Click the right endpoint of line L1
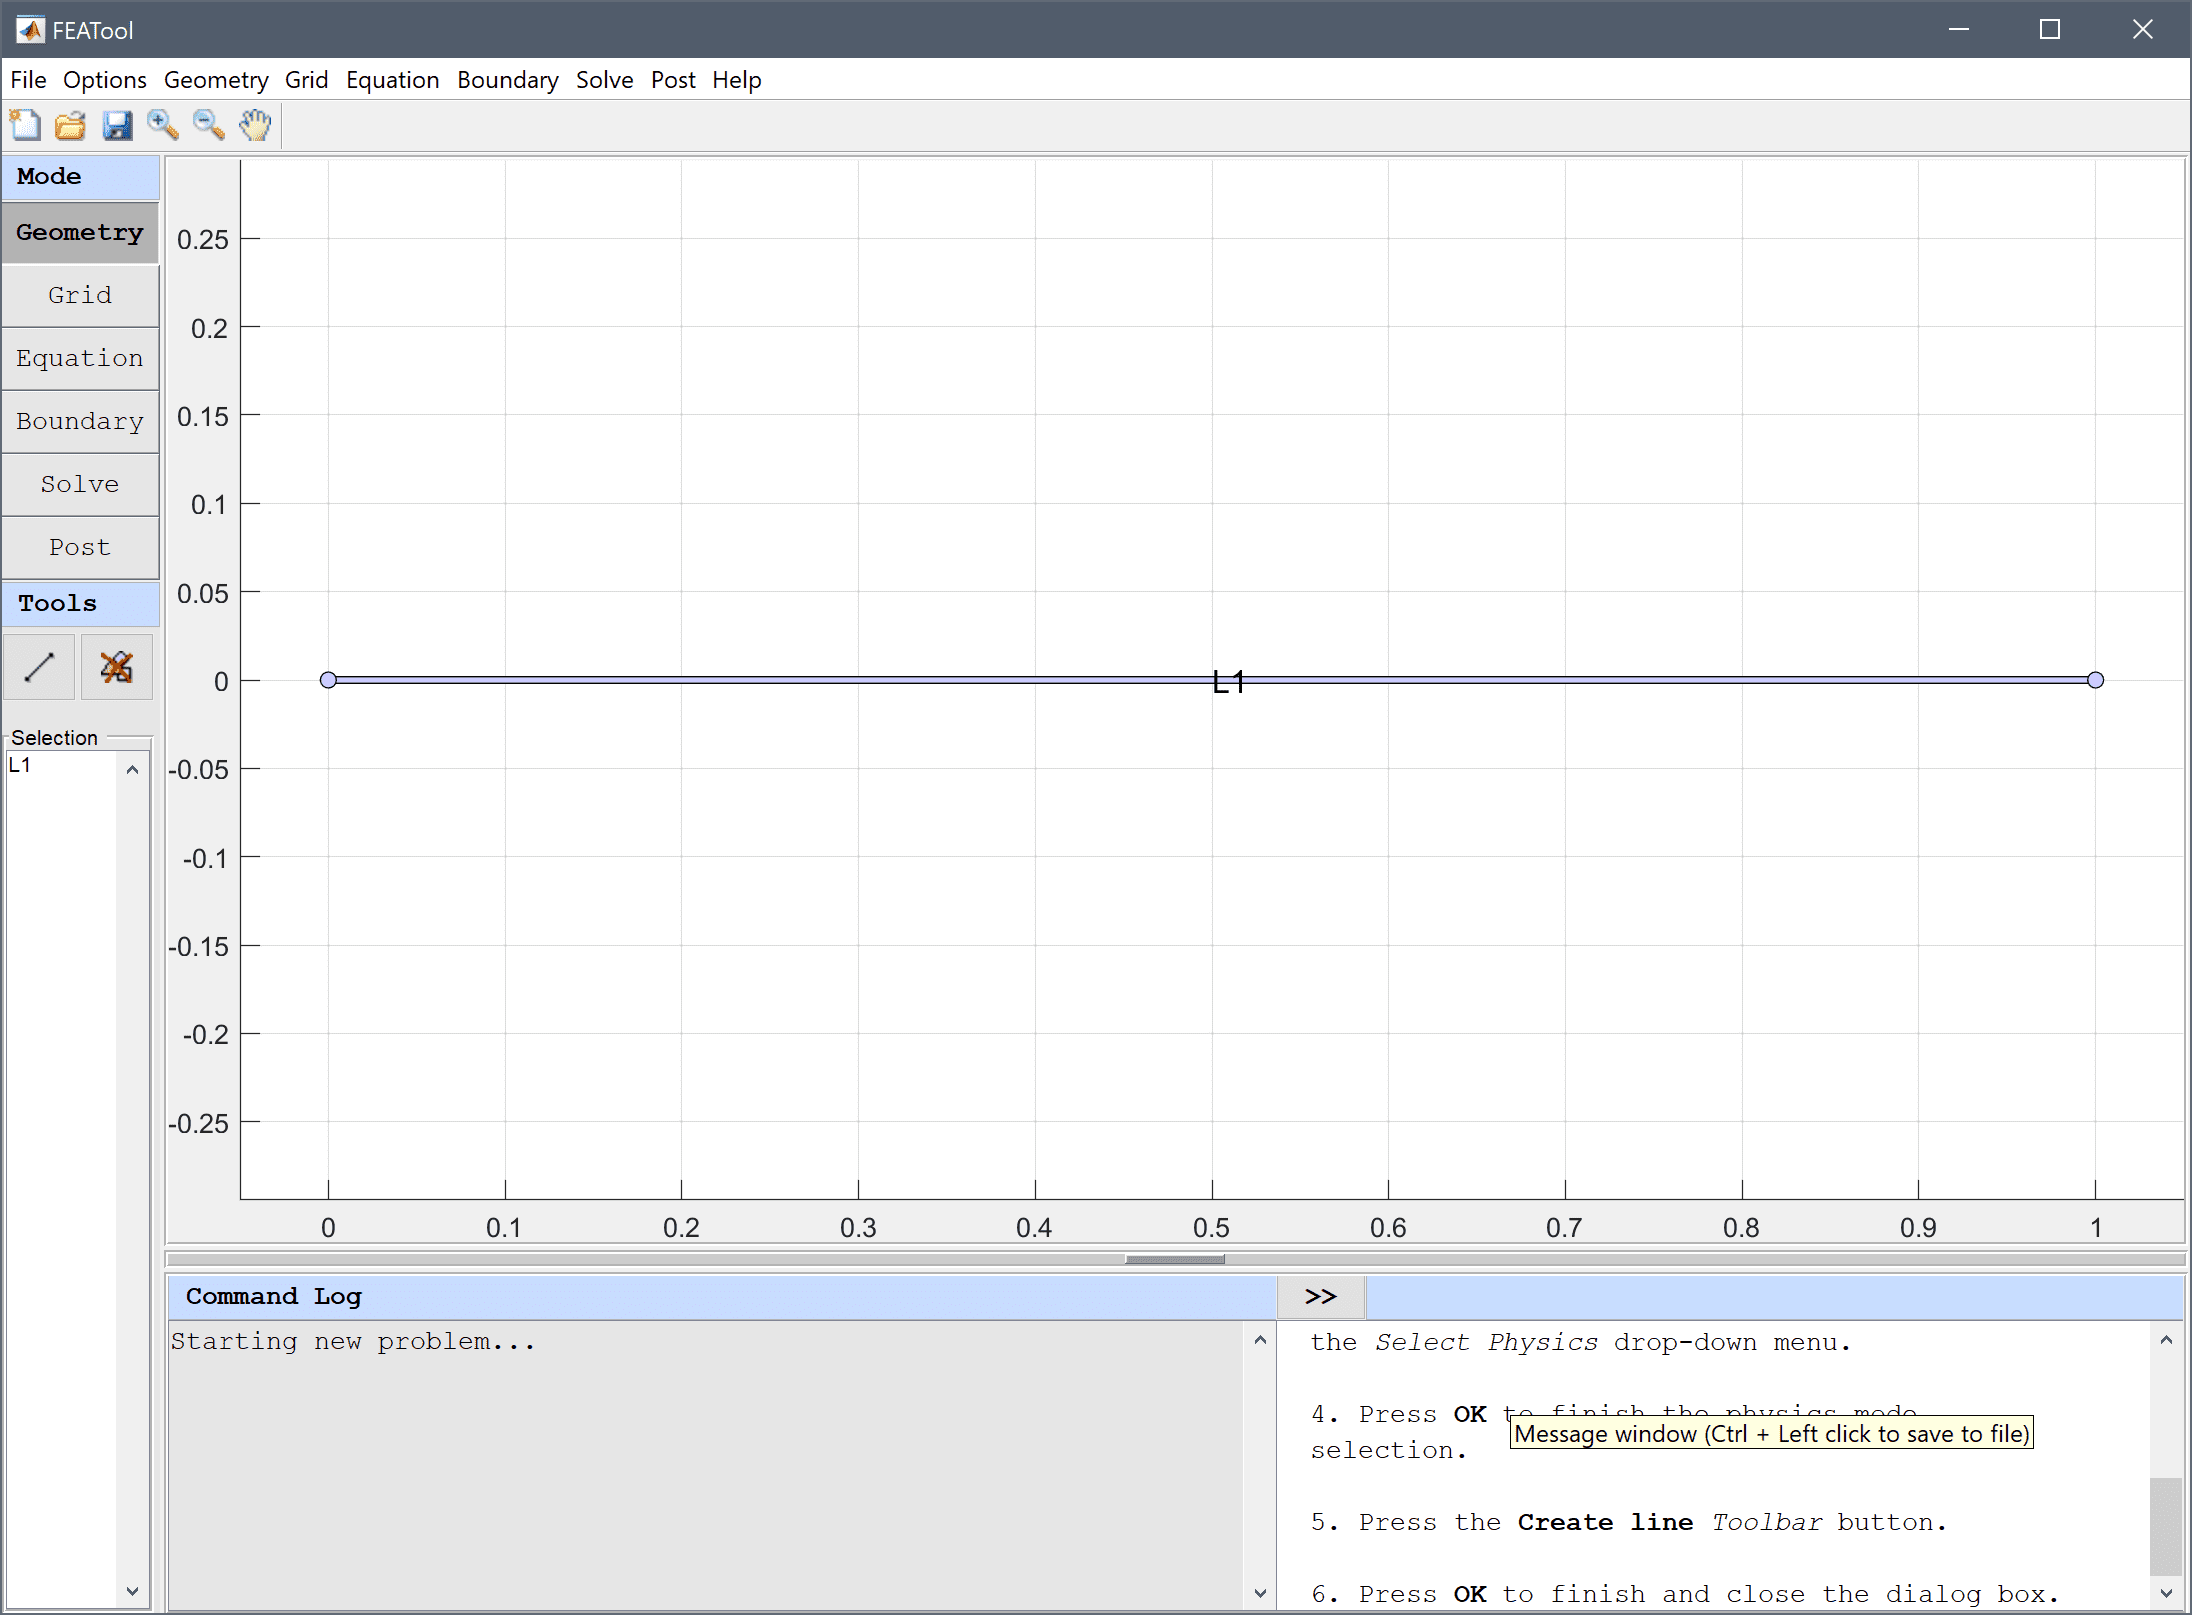This screenshot has width=2192, height=1615. click(x=2095, y=680)
